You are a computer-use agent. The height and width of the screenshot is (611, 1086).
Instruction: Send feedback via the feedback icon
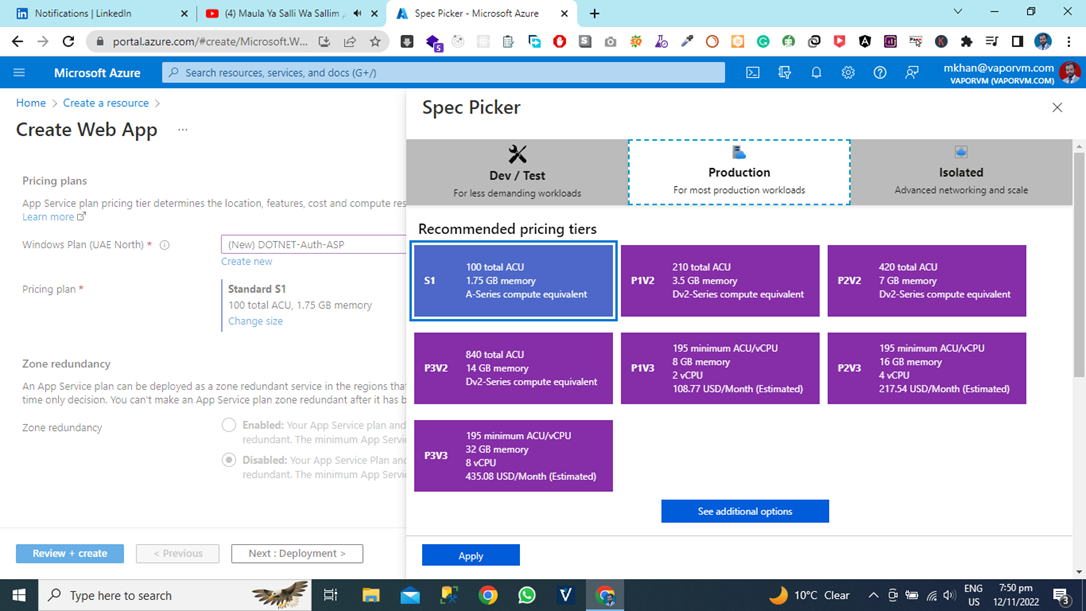pyautogui.click(x=911, y=72)
